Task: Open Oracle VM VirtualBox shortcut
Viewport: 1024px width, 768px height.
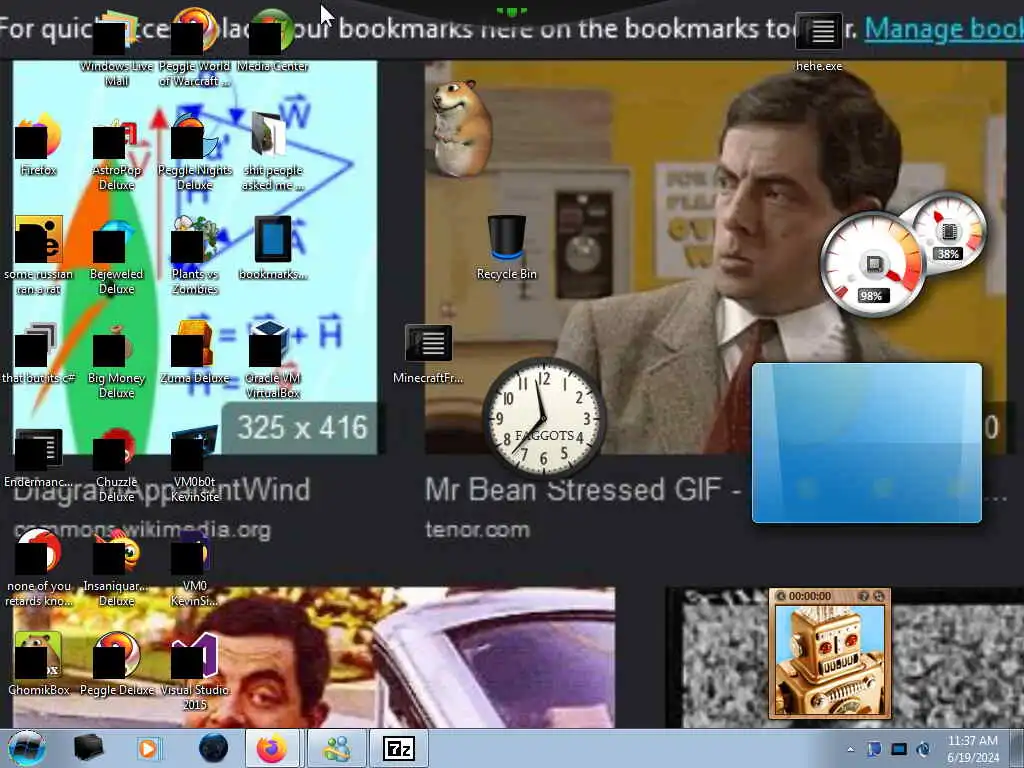Action: 272,361
